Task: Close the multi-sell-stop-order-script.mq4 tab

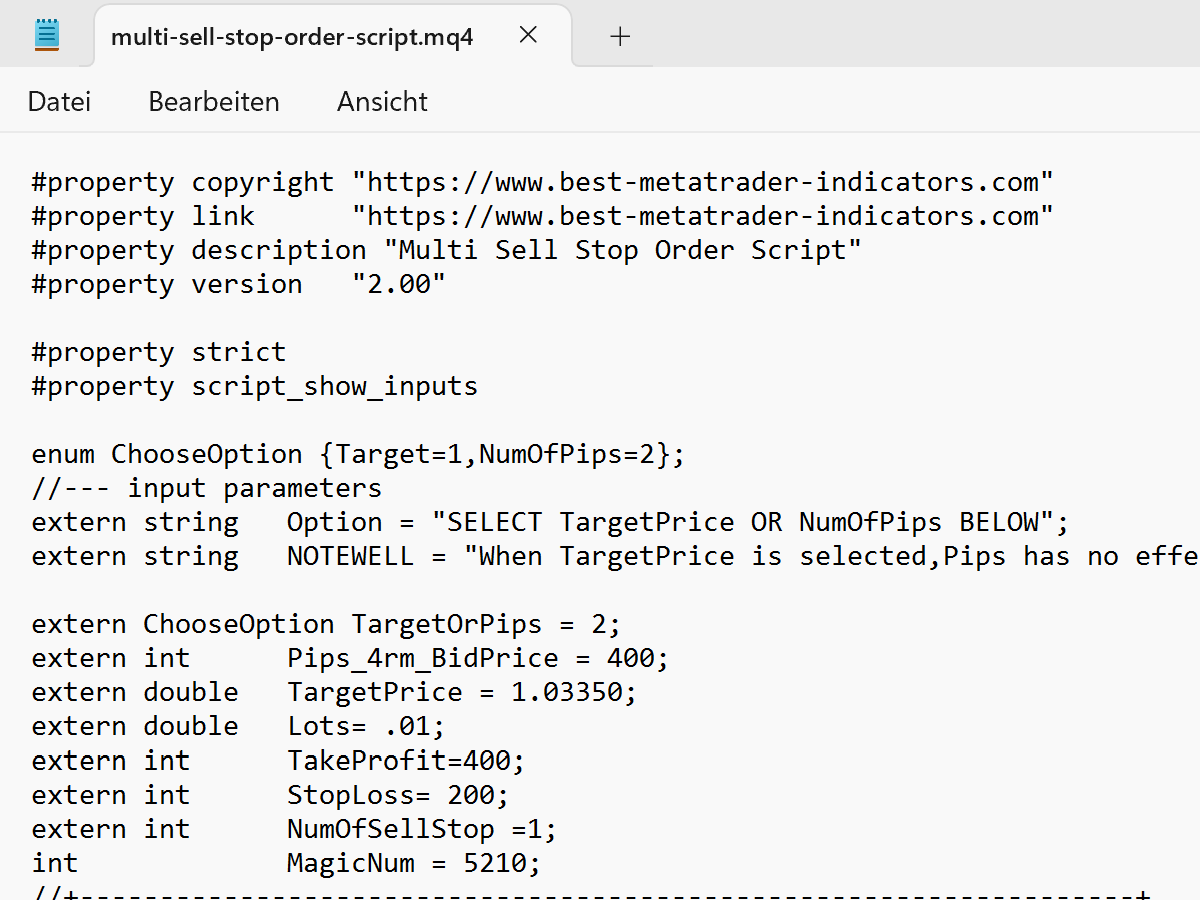Action: point(528,36)
